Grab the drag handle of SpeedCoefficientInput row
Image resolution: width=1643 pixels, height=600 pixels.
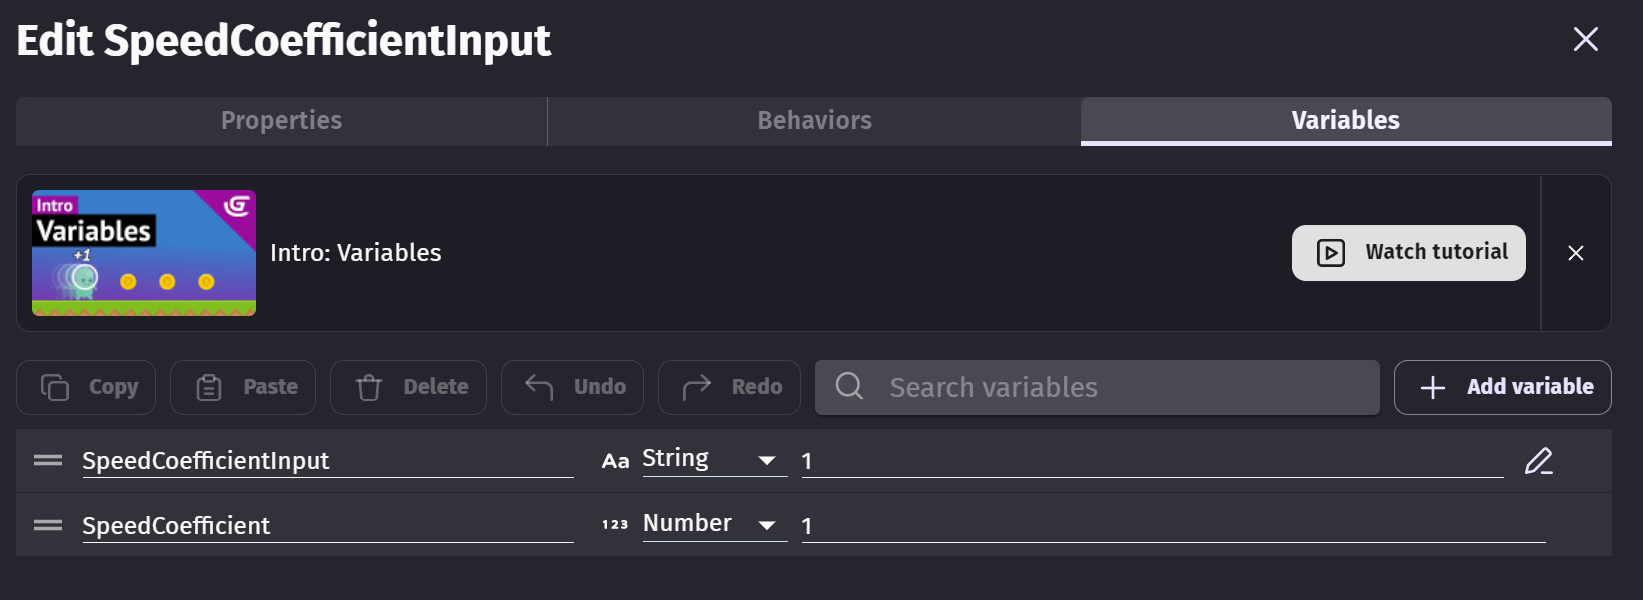48,460
